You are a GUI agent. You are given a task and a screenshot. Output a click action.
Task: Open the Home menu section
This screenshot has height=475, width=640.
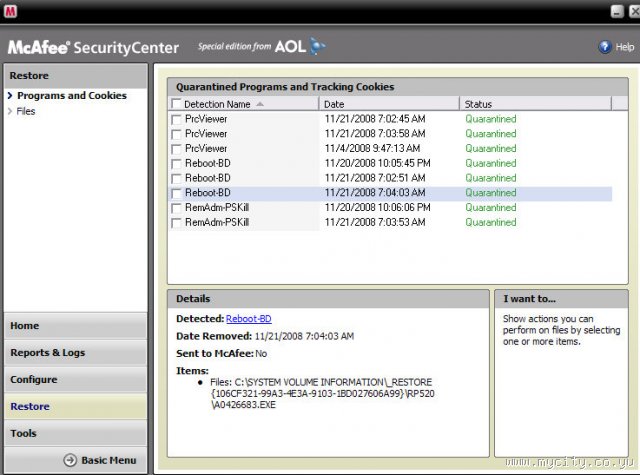76,326
